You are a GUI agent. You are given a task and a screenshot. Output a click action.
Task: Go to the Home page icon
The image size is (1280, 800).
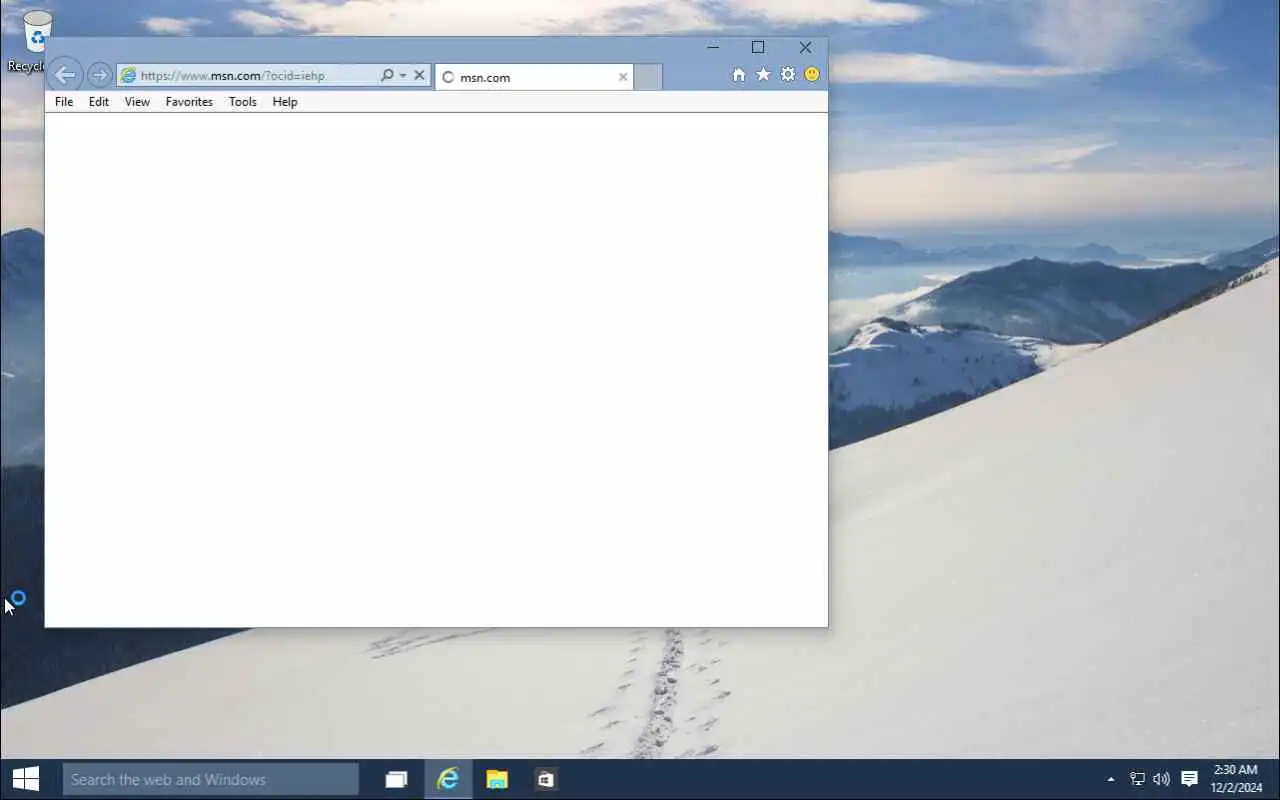[x=739, y=75]
